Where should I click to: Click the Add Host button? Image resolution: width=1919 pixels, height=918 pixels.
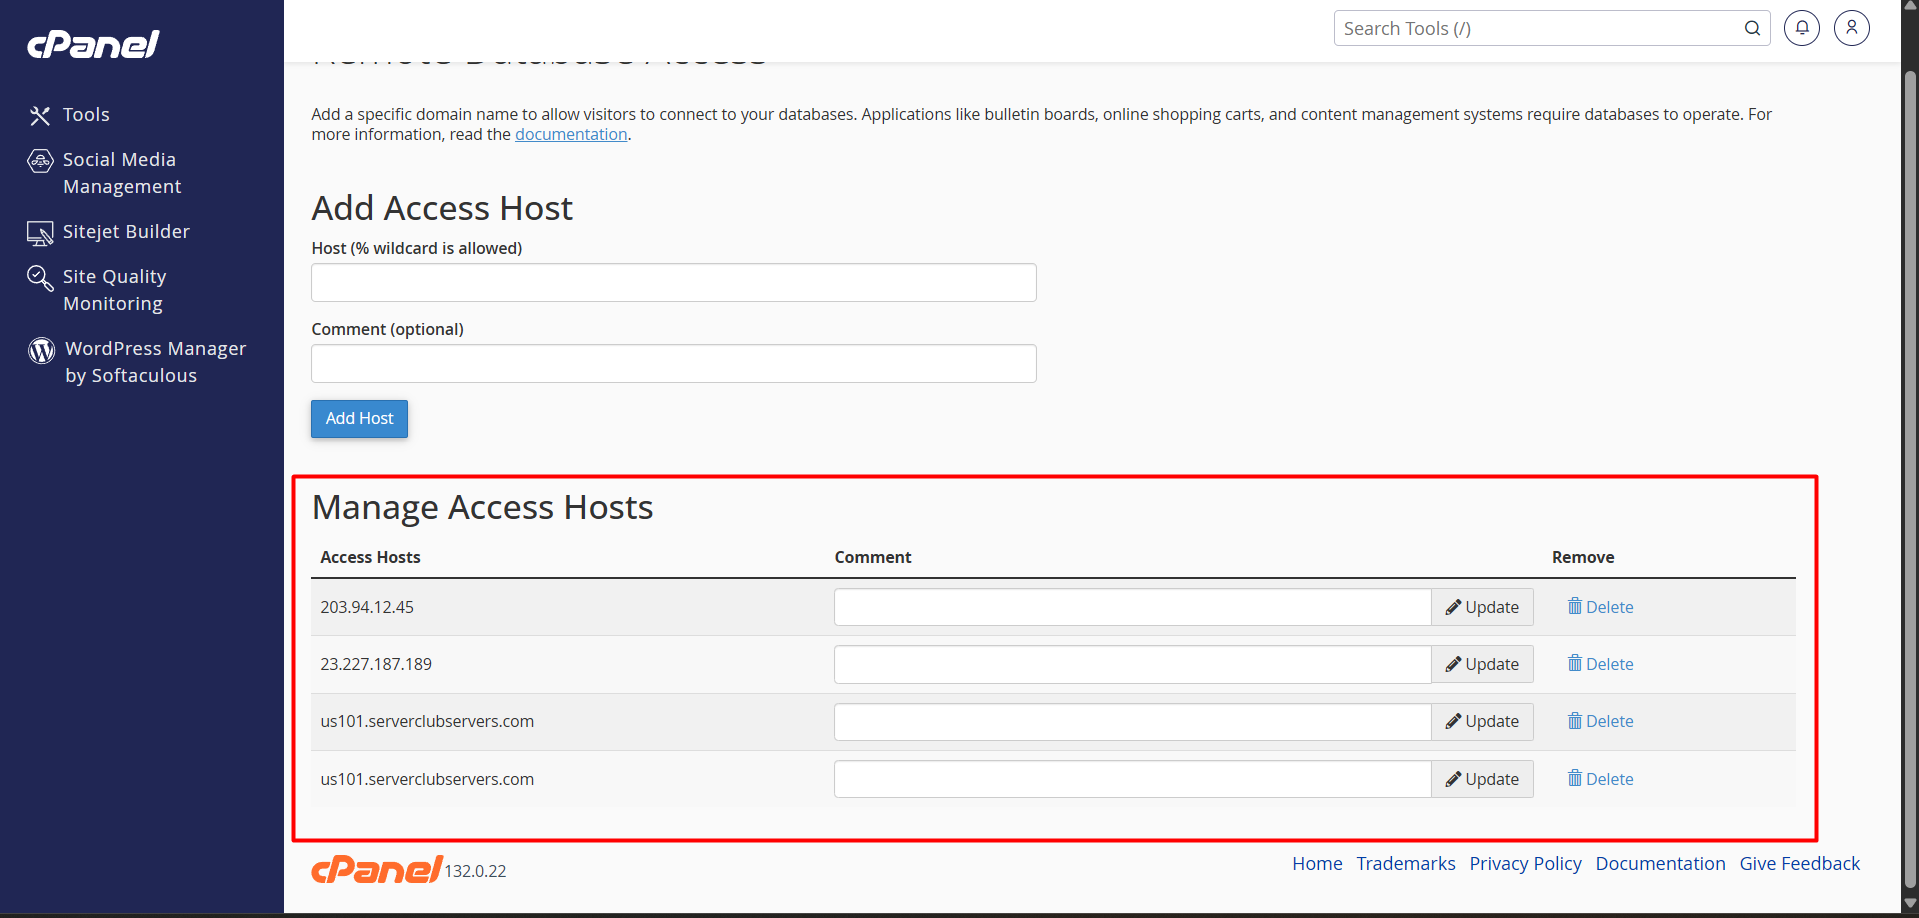point(359,419)
